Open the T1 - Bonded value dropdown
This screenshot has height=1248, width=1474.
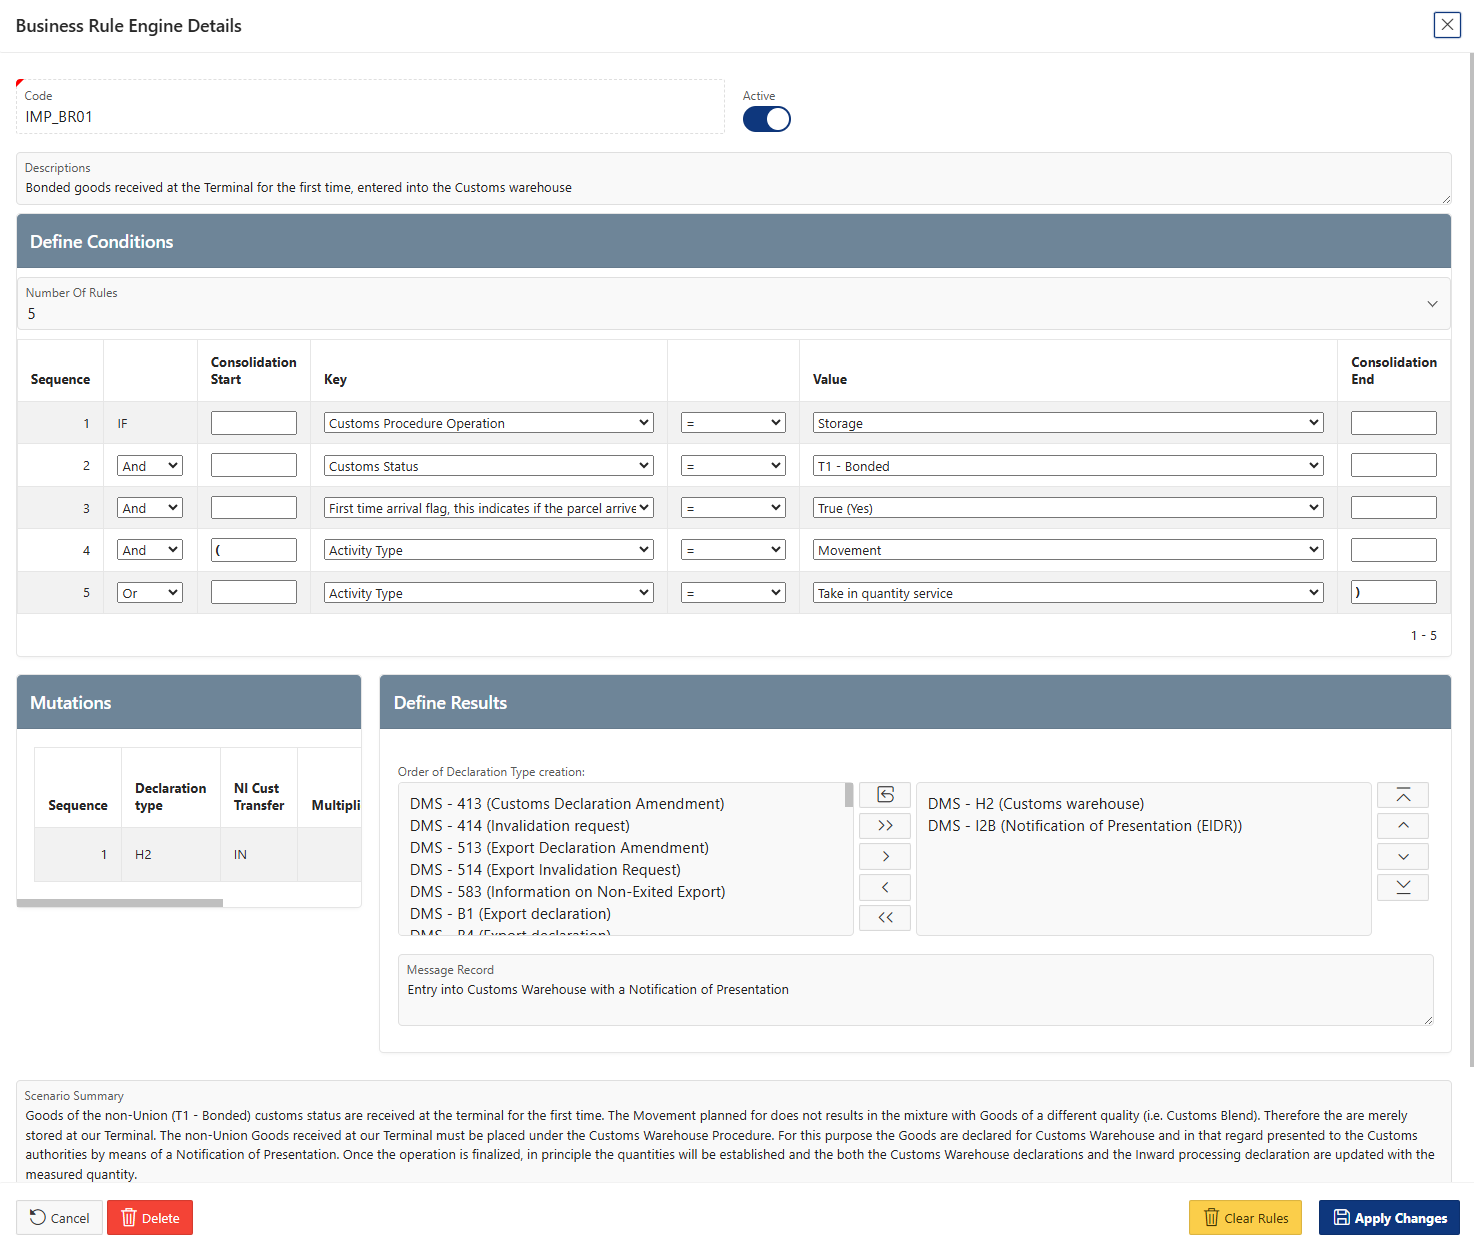click(1068, 466)
